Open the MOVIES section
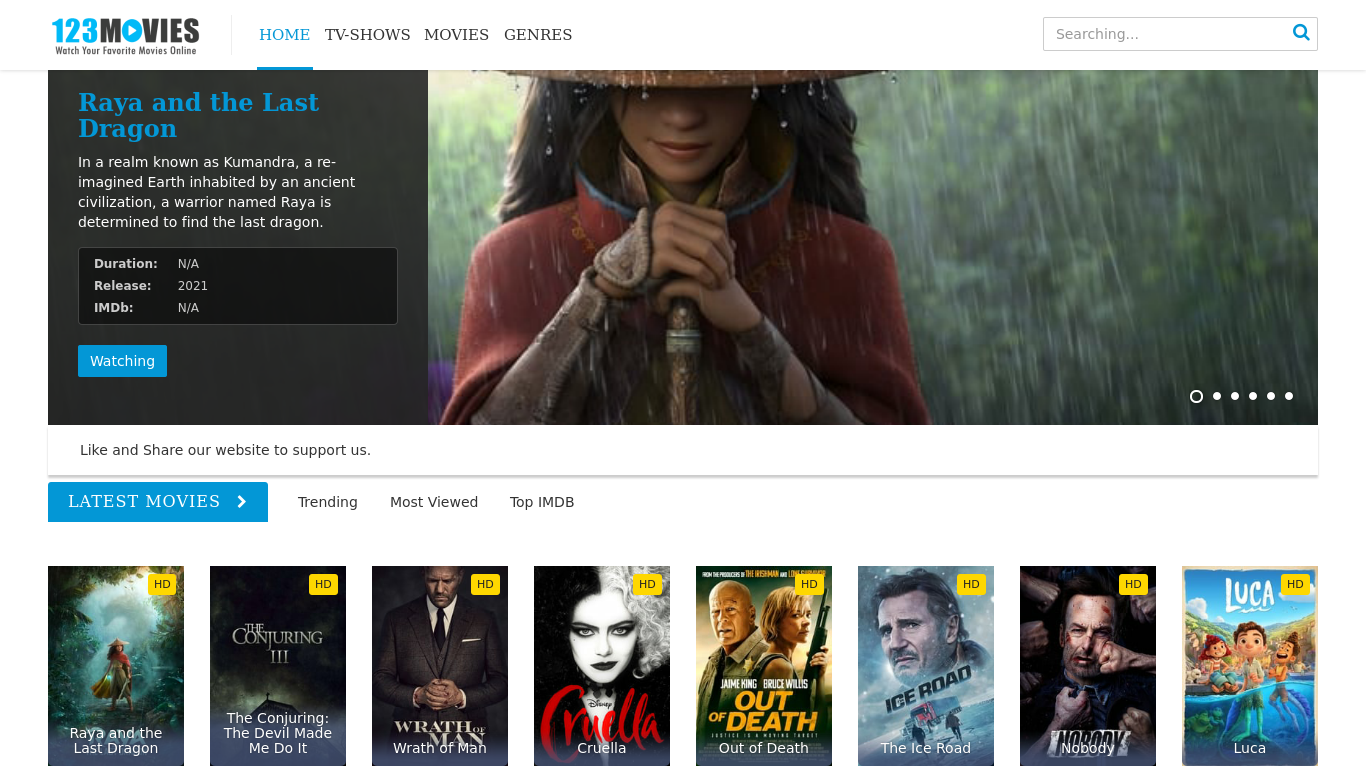The image size is (1366, 768). tap(456, 34)
